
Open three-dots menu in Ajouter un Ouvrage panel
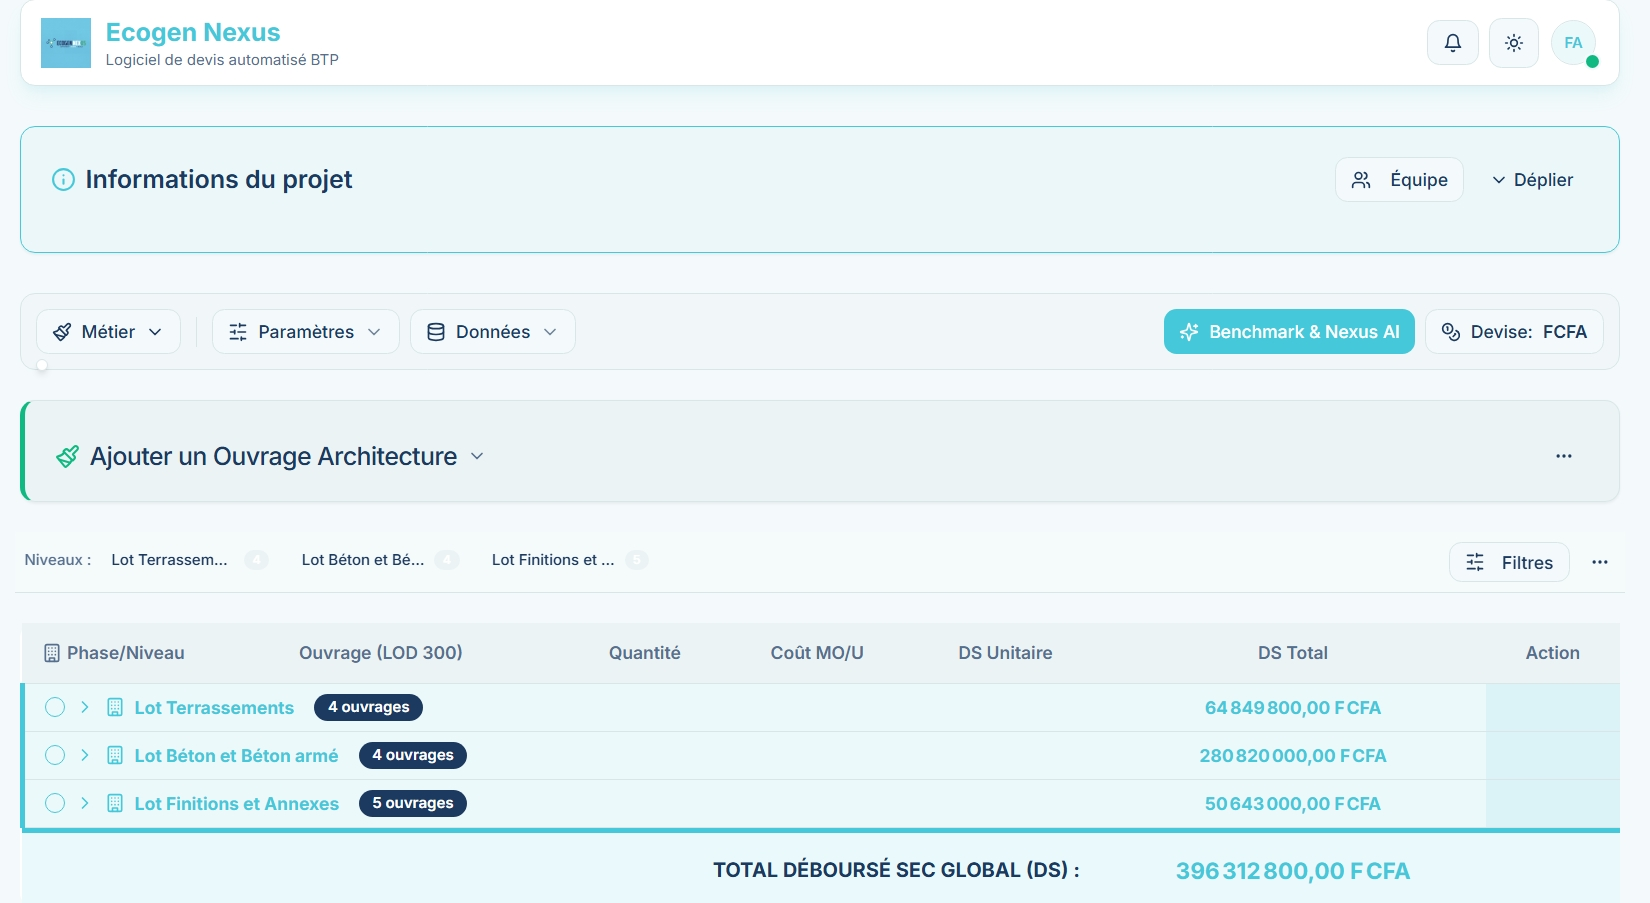[1564, 456]
